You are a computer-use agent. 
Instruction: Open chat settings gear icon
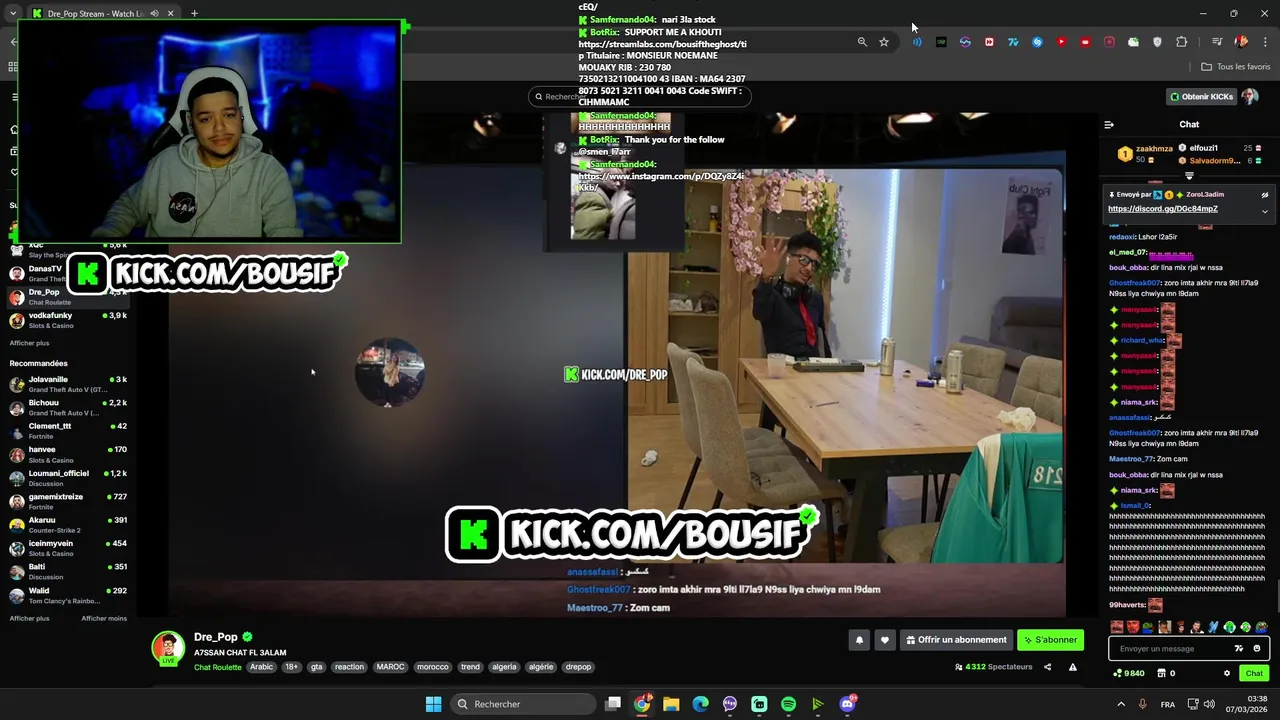click(1227, 673)
